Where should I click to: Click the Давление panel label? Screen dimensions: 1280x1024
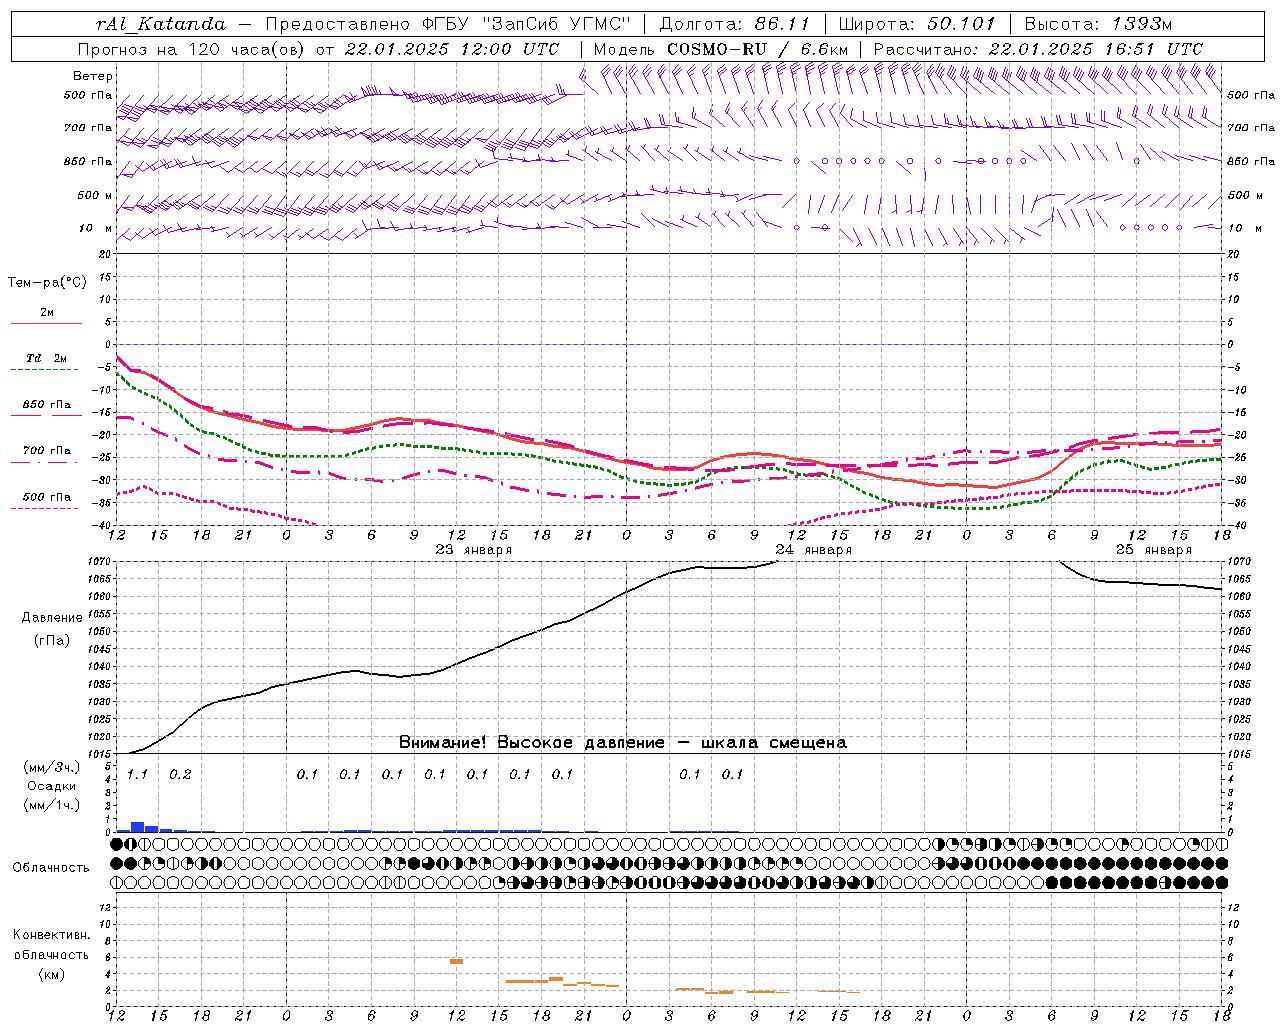pyautogui.click(x=52, y=618)
